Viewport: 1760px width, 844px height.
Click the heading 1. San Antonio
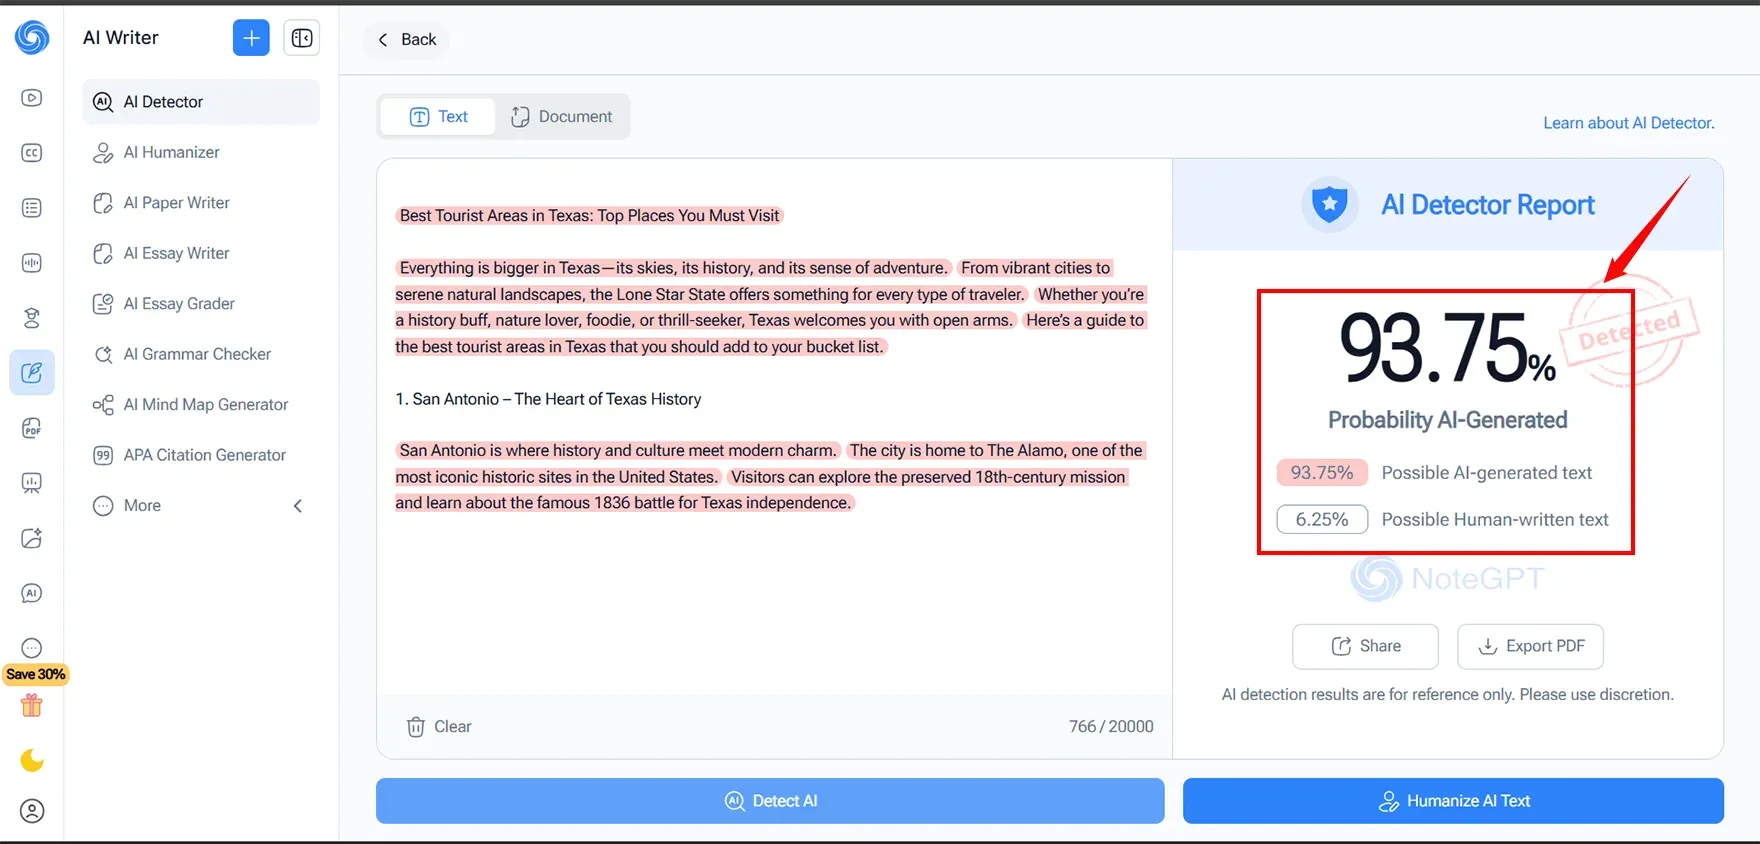click(548, 399)
